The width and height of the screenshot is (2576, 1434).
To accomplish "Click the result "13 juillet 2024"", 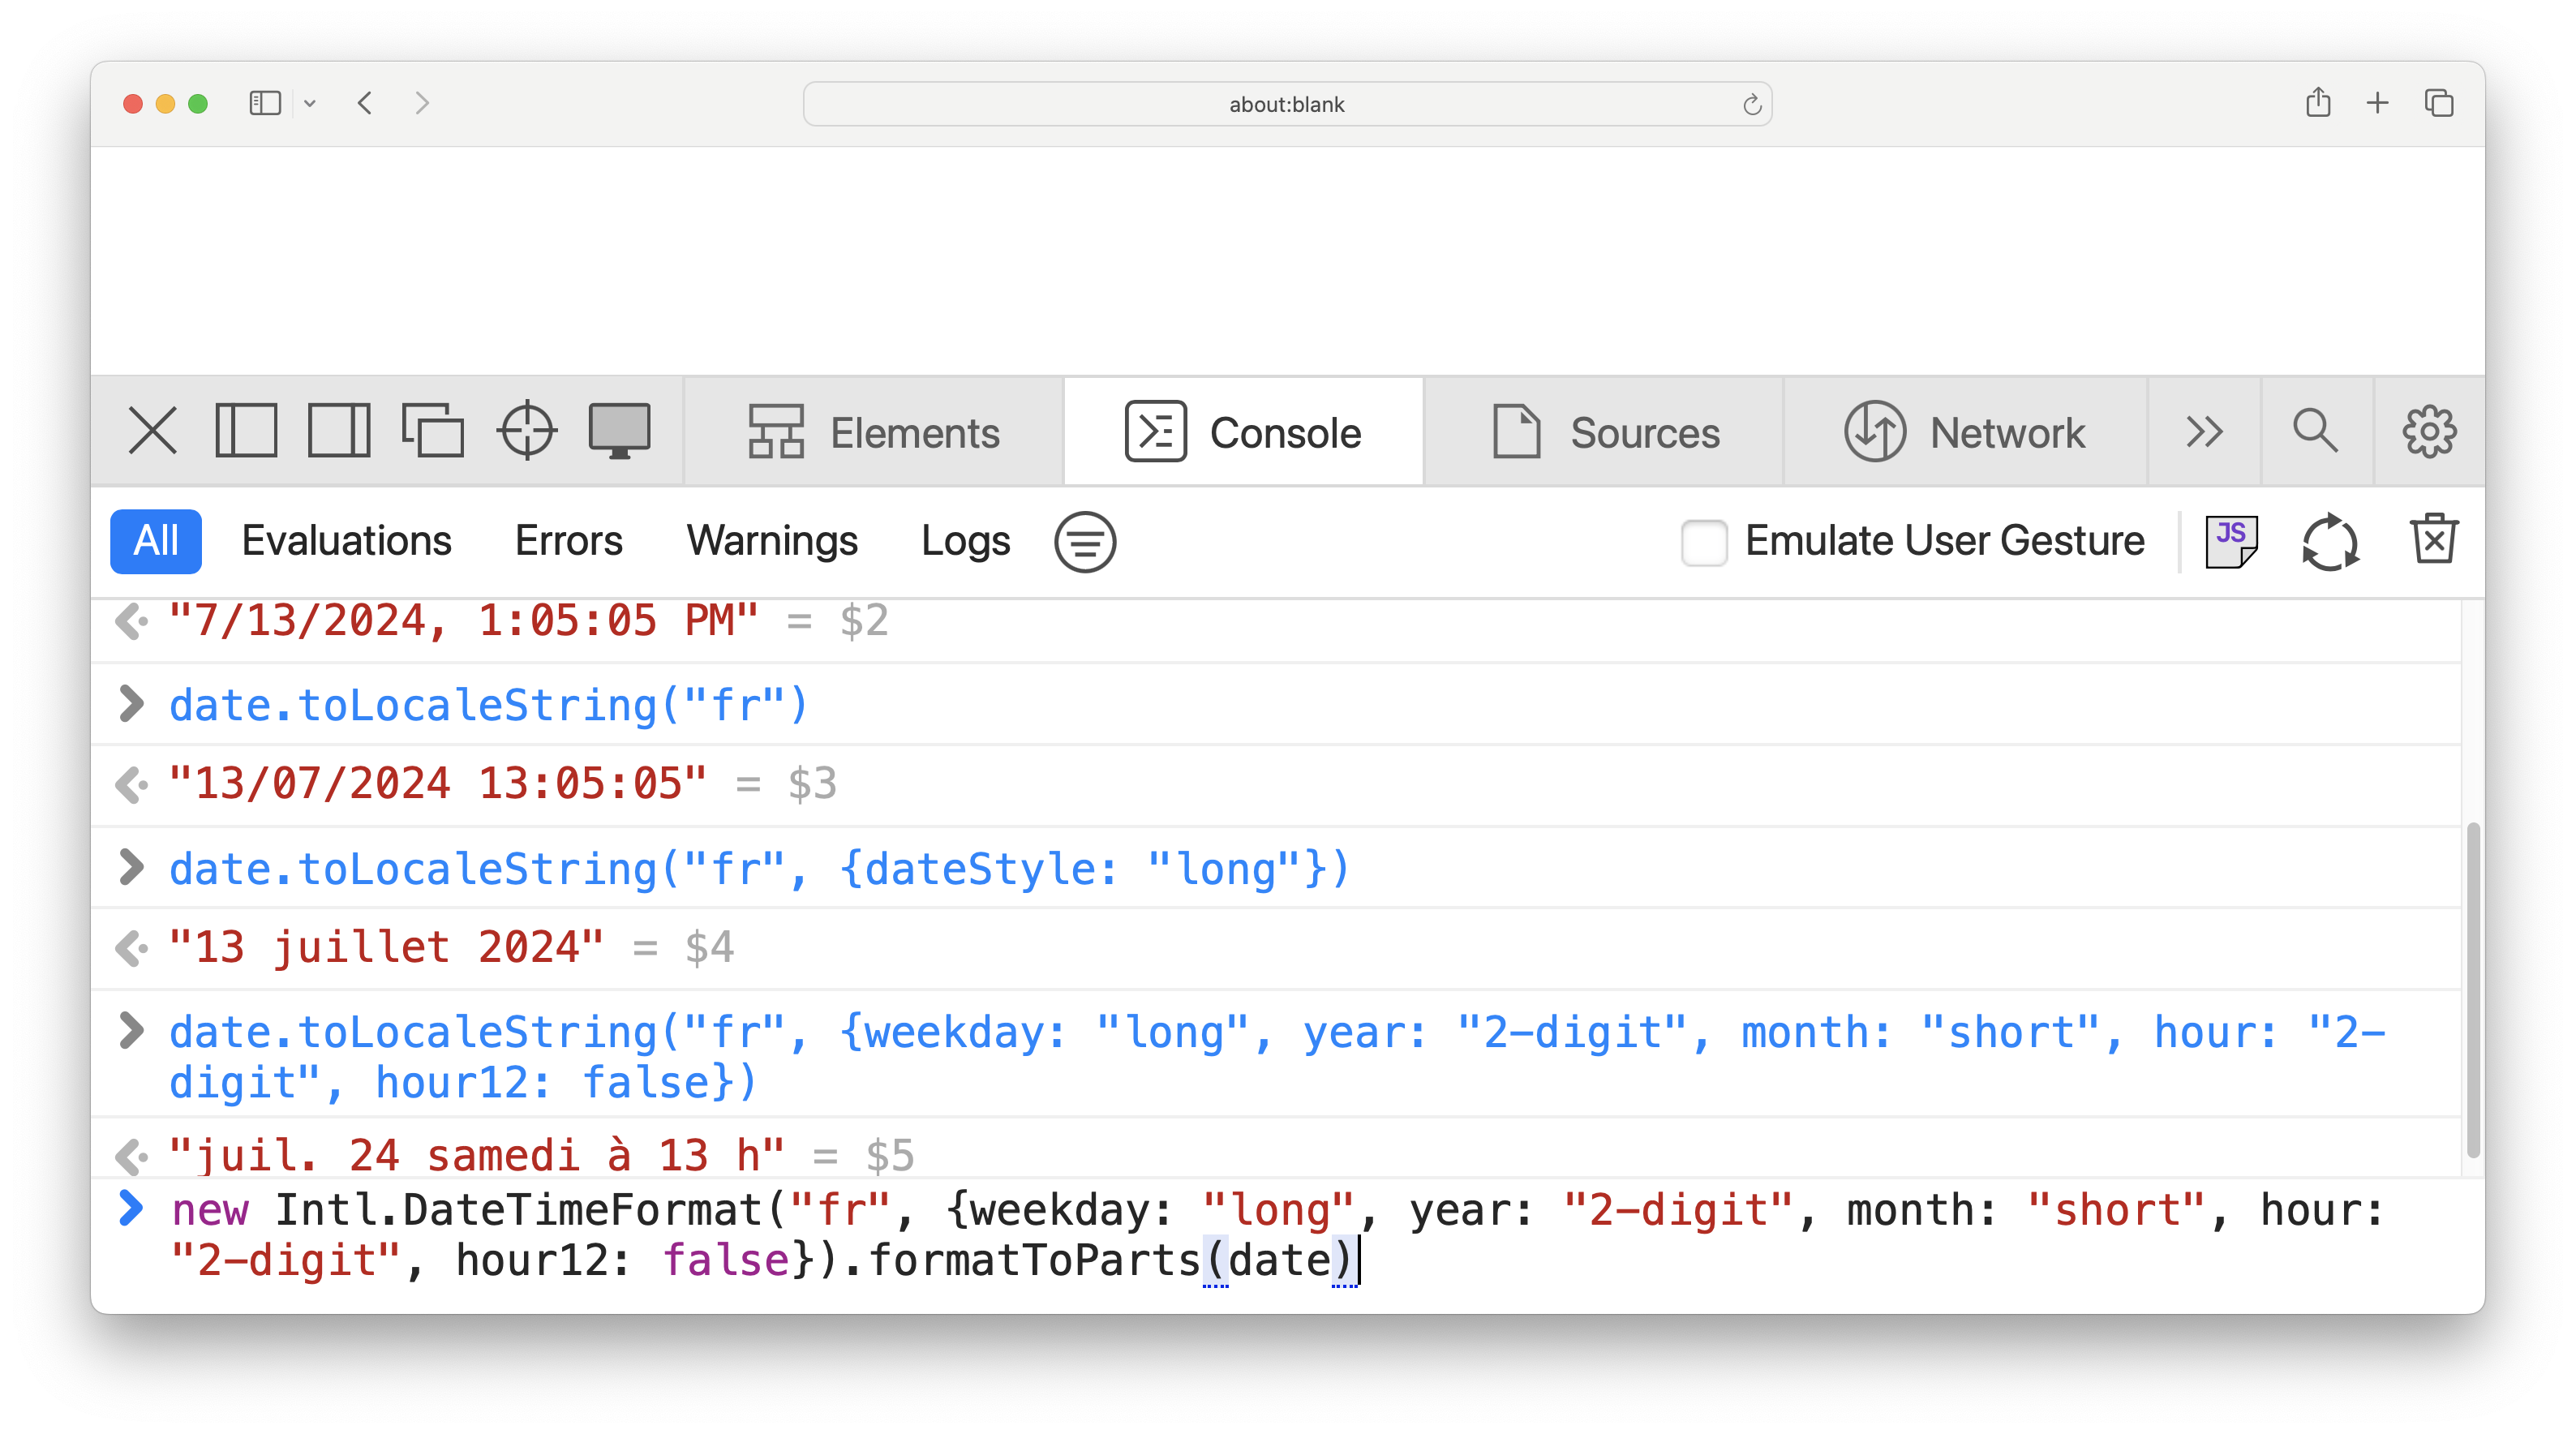I will click(x=386, y=947).
